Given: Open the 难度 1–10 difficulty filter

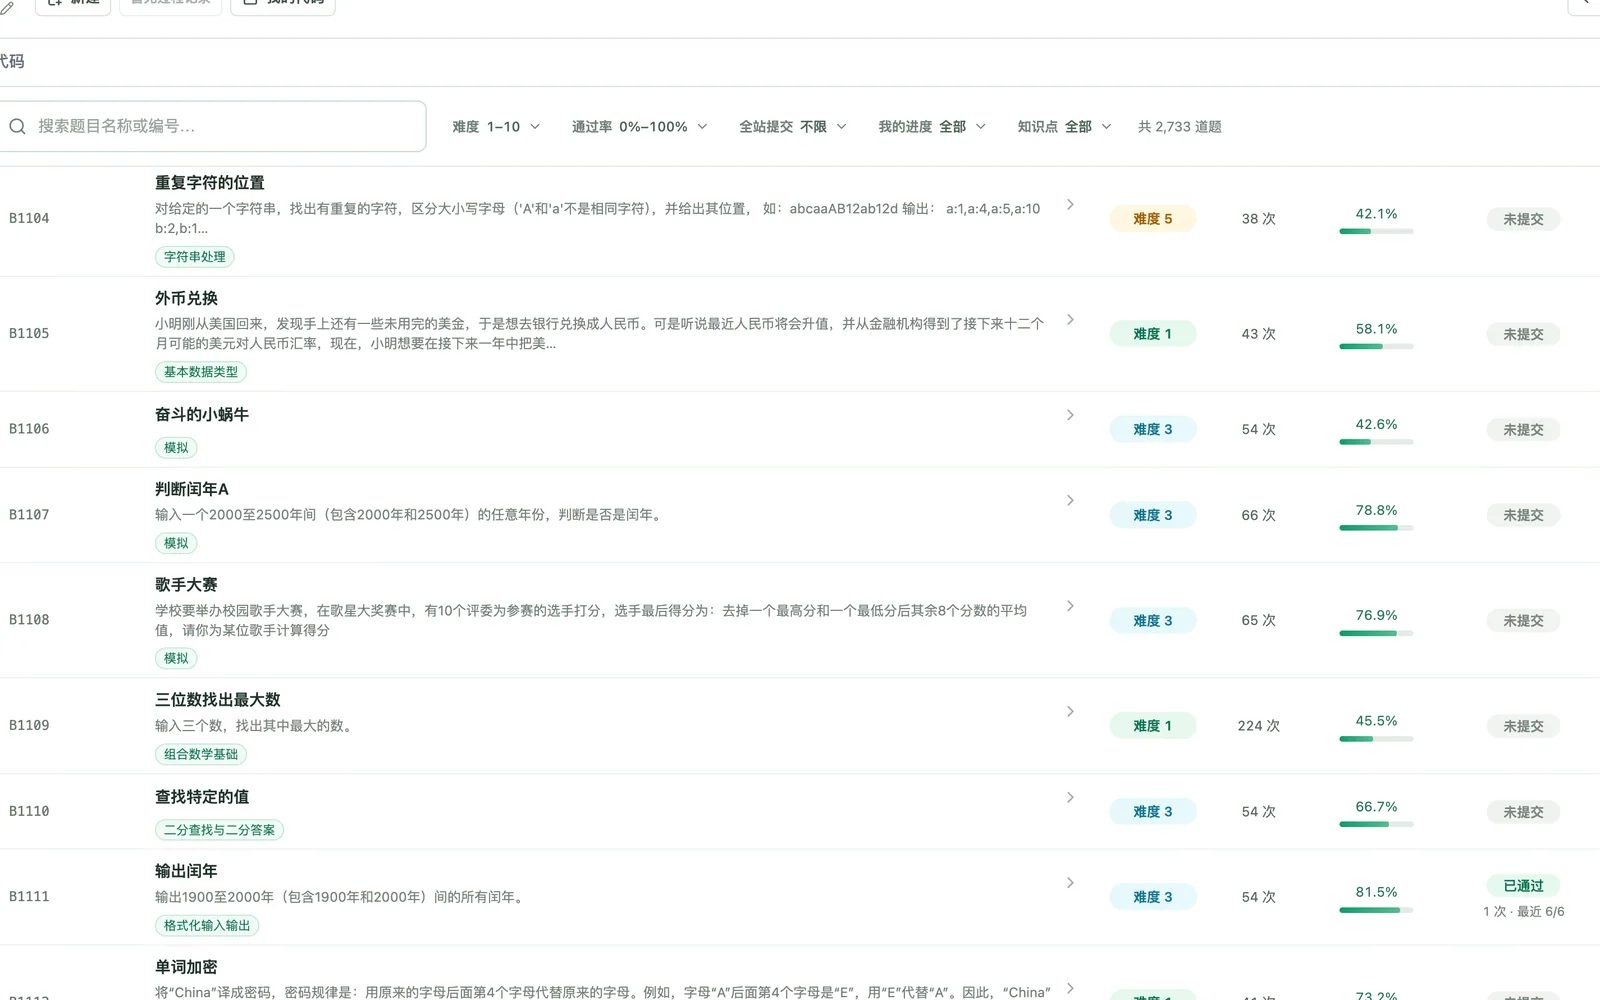Looking at the screenshot, I should point(496,127).
